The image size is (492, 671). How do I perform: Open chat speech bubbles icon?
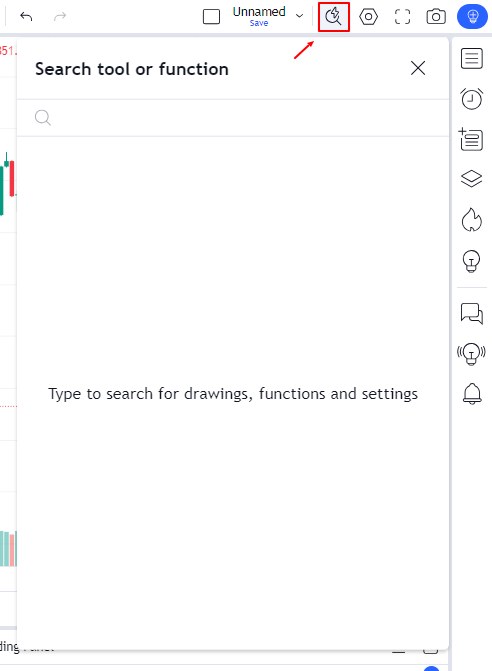tap(472, 313)
